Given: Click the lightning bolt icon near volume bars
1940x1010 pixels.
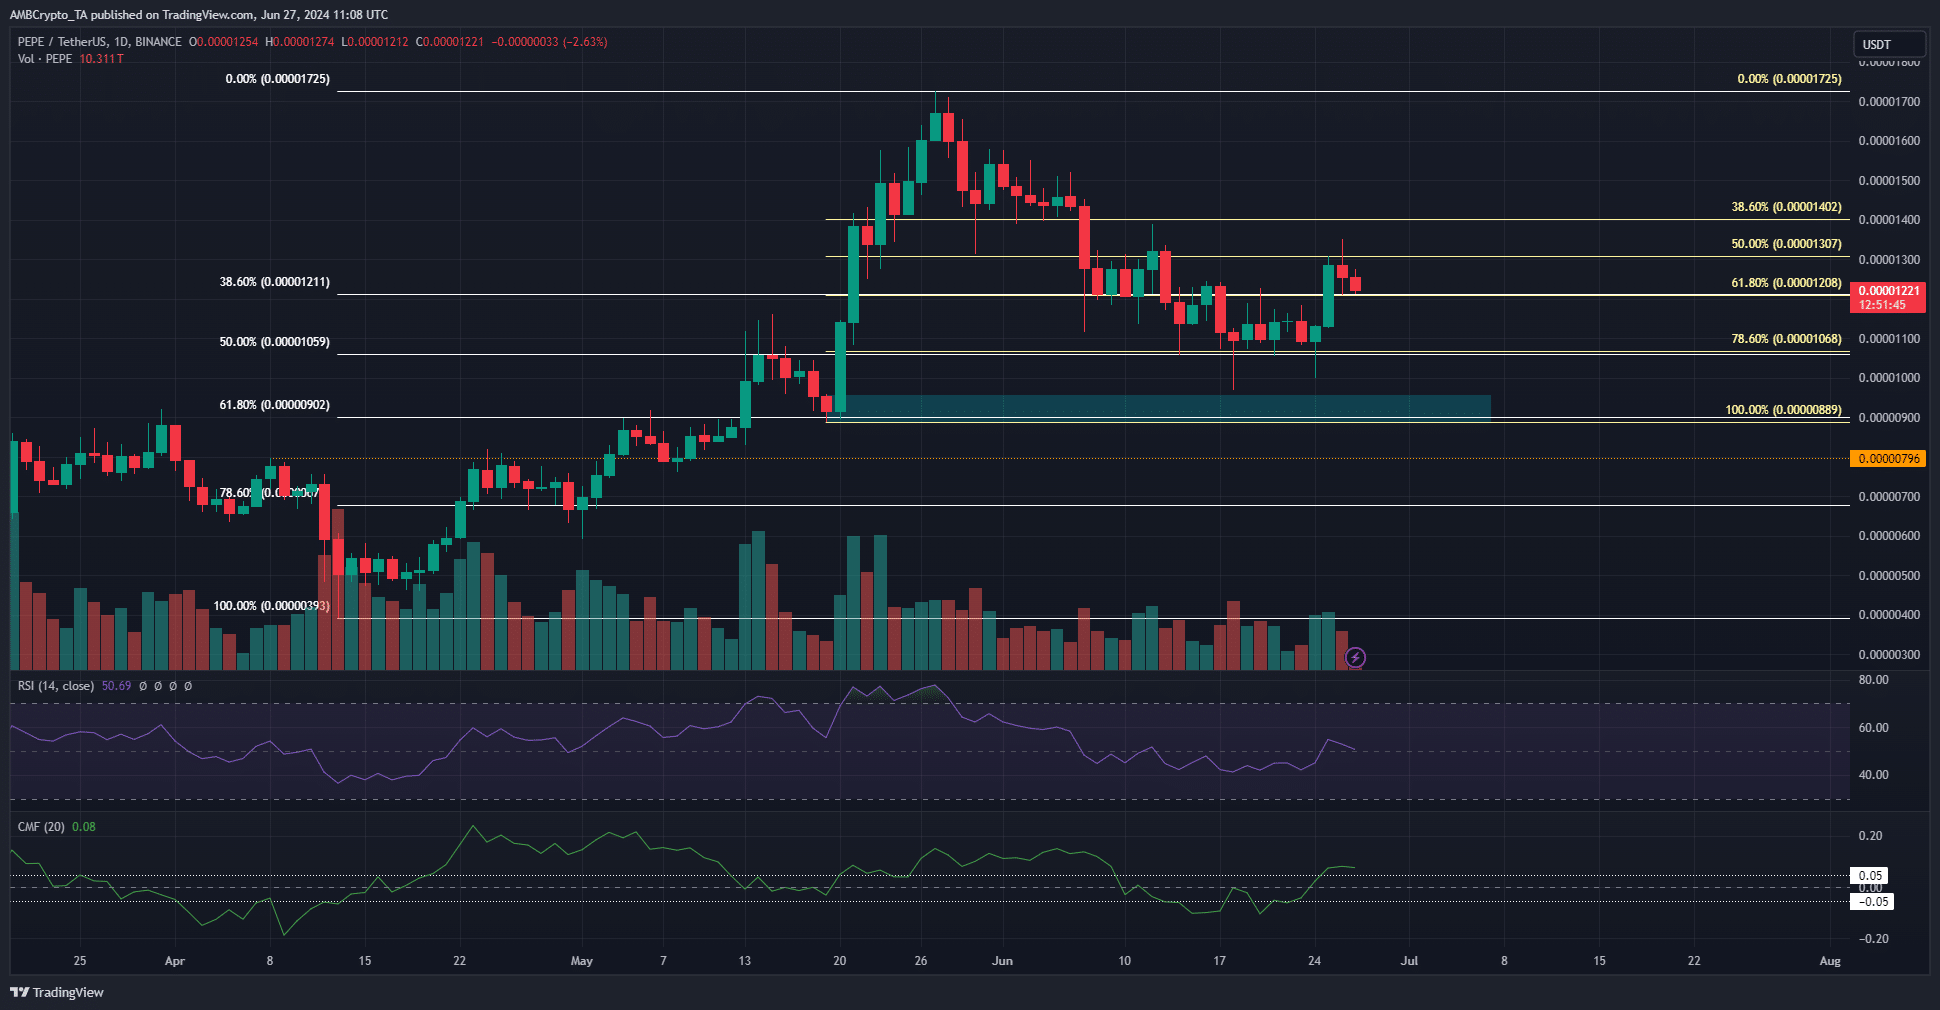Looking at the screenshot, I should 1355,657.
